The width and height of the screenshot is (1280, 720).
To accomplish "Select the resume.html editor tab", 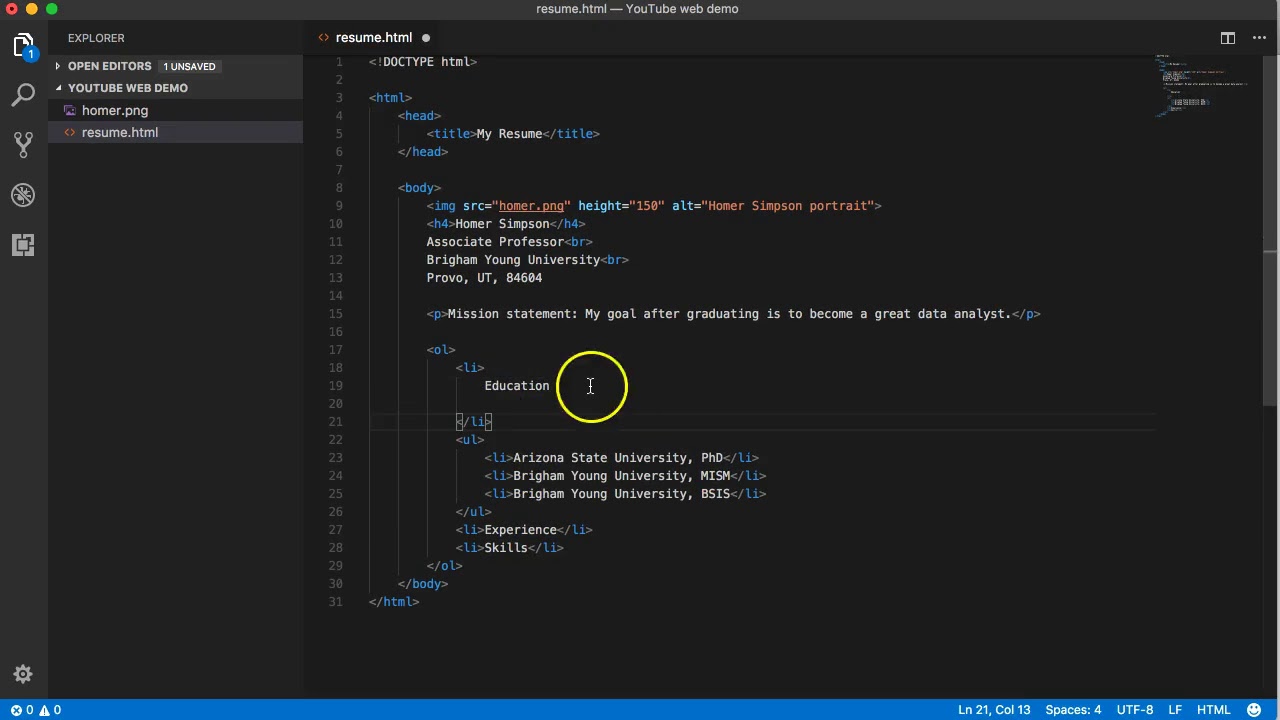I will point(373,38).
